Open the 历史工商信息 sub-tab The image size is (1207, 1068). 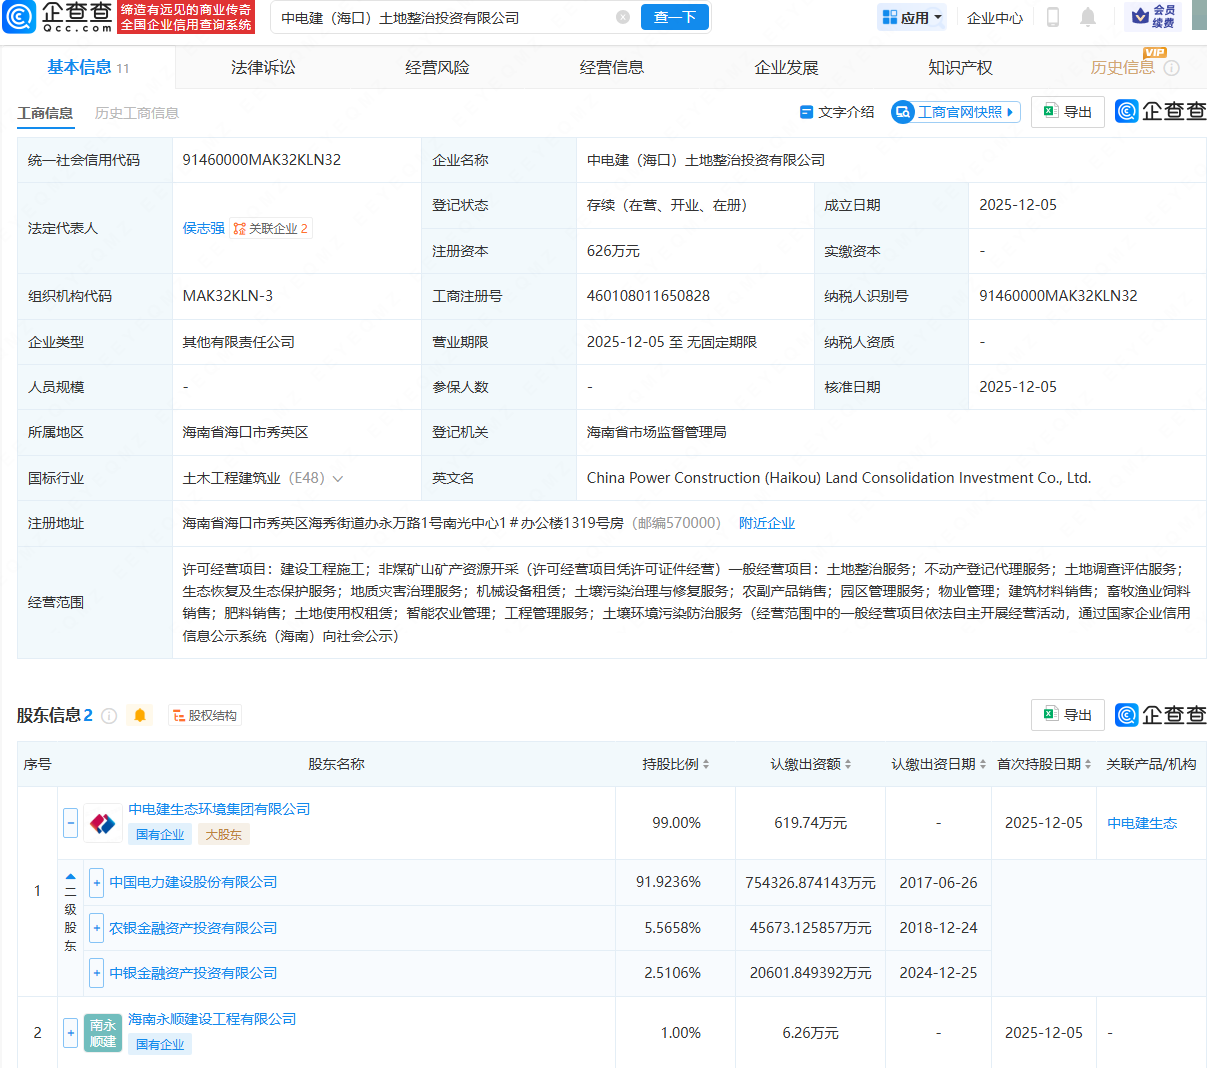tap(137, 113)
